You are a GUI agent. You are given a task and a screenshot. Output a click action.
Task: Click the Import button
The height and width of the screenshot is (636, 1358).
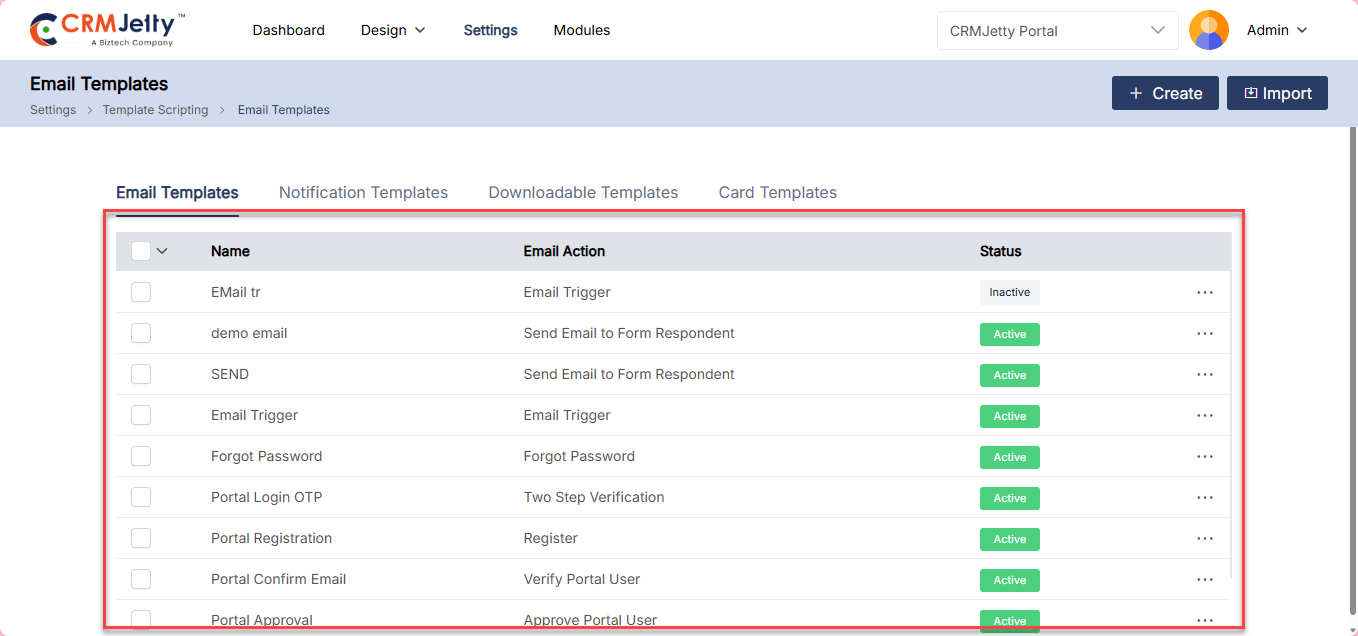coord(1277,93)
